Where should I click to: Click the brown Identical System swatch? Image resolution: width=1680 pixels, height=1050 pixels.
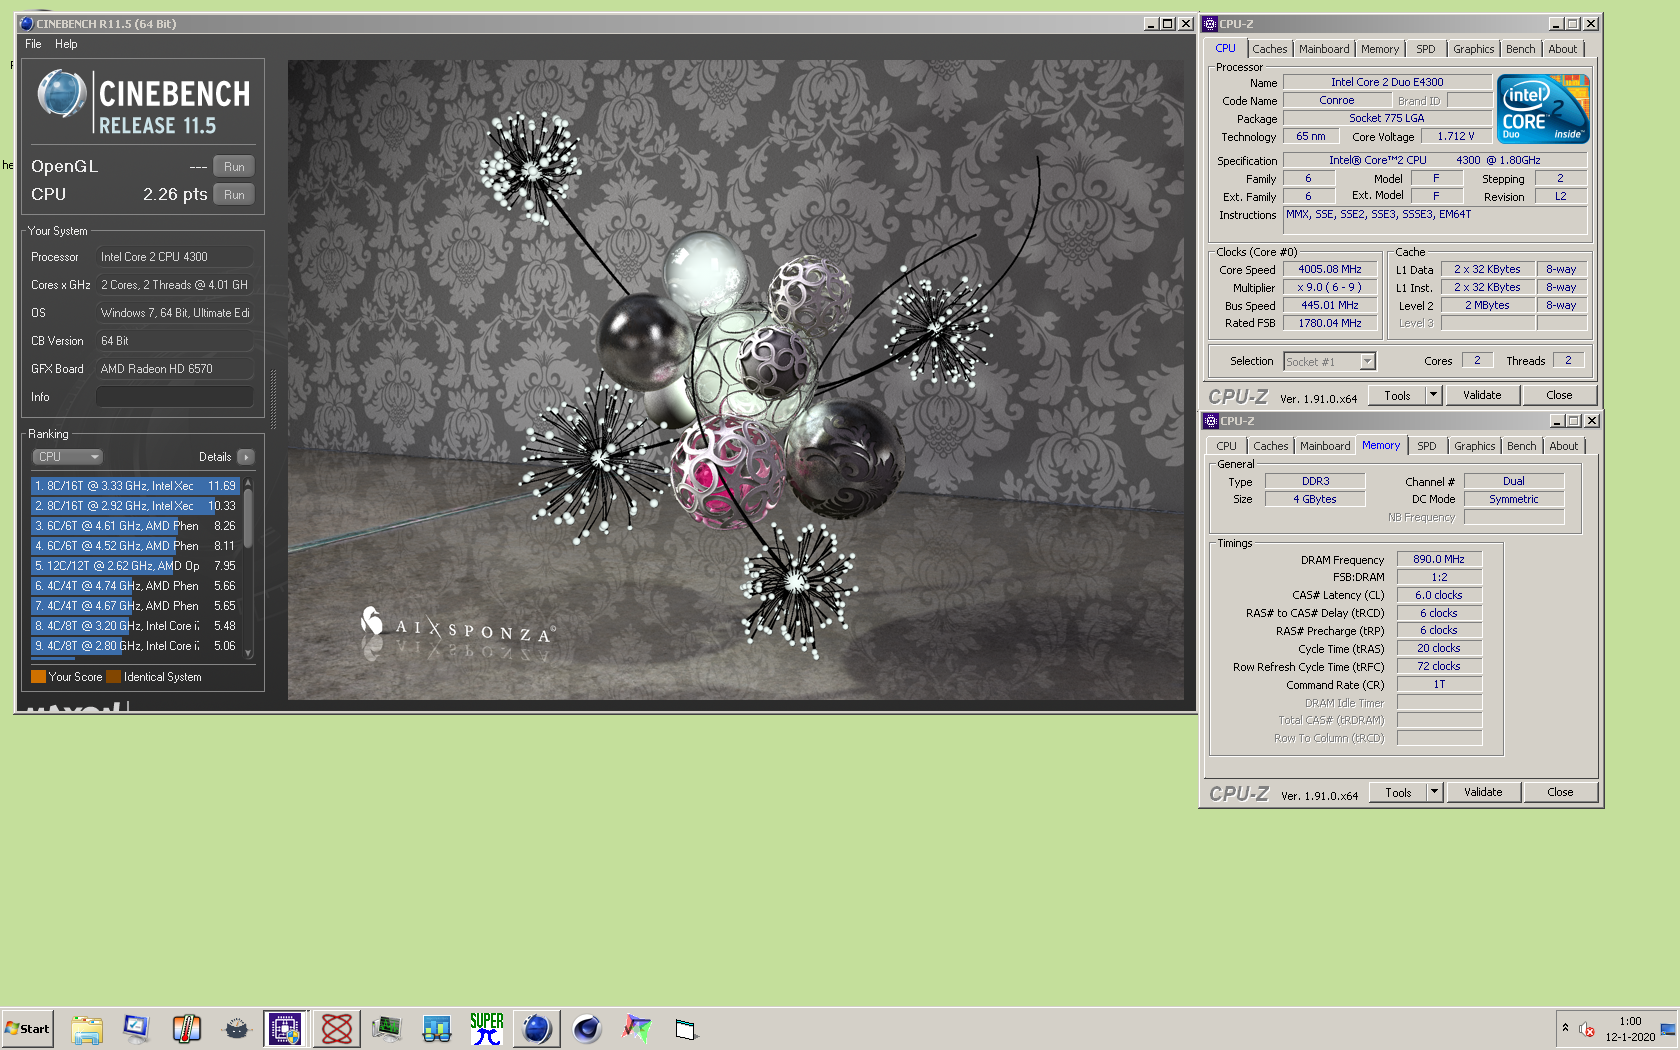point(113,677)
